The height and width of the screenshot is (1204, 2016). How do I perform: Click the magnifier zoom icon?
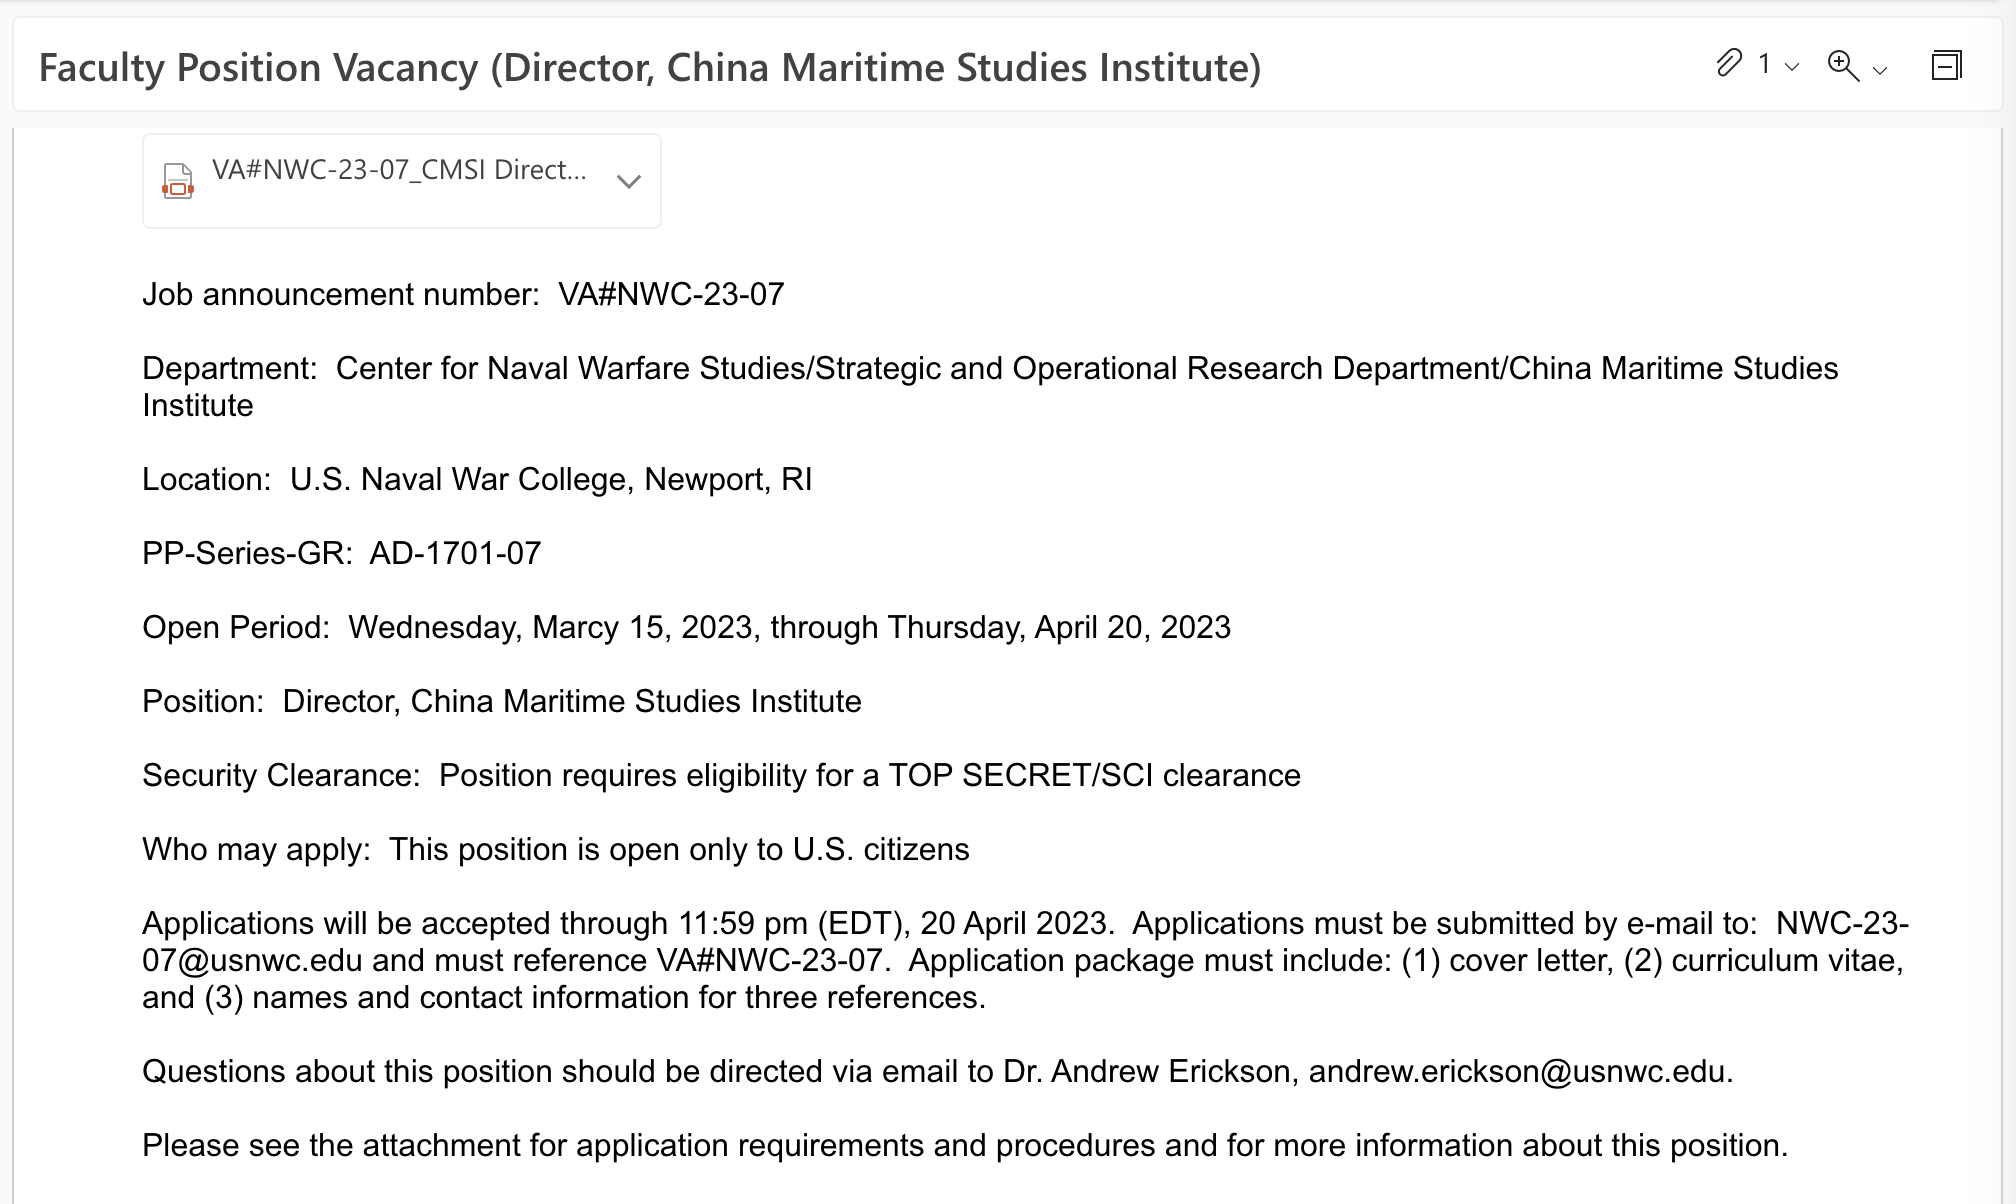[1843, 66]
